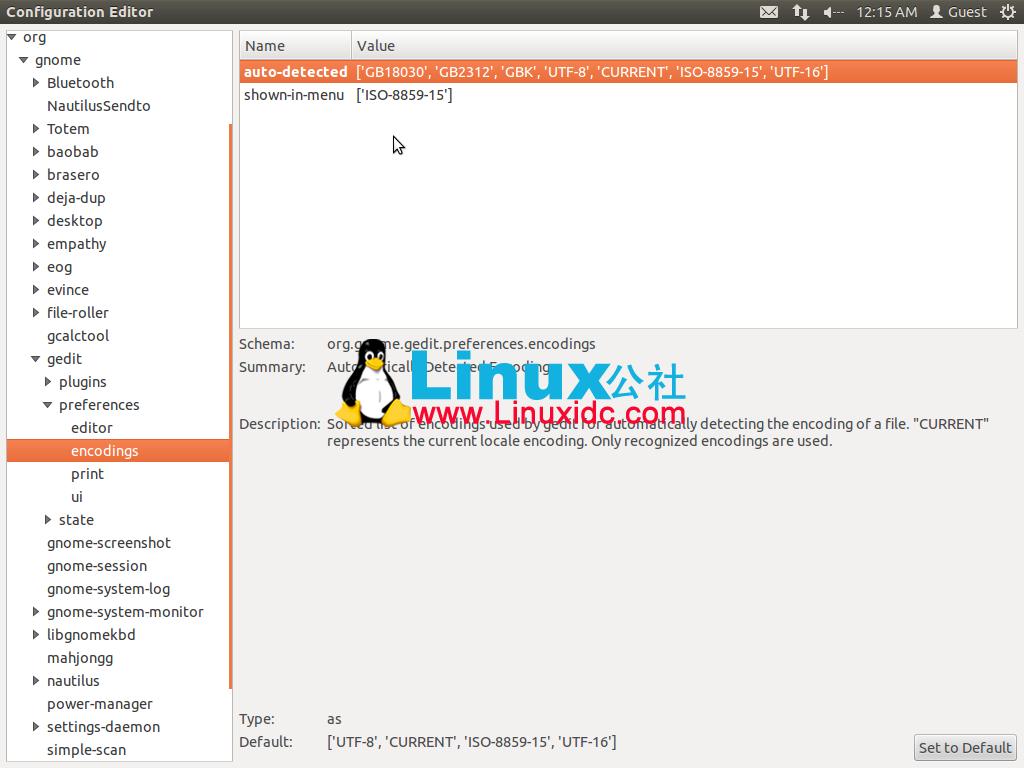Collapse the preferences branch

click(x=46, y=404)
